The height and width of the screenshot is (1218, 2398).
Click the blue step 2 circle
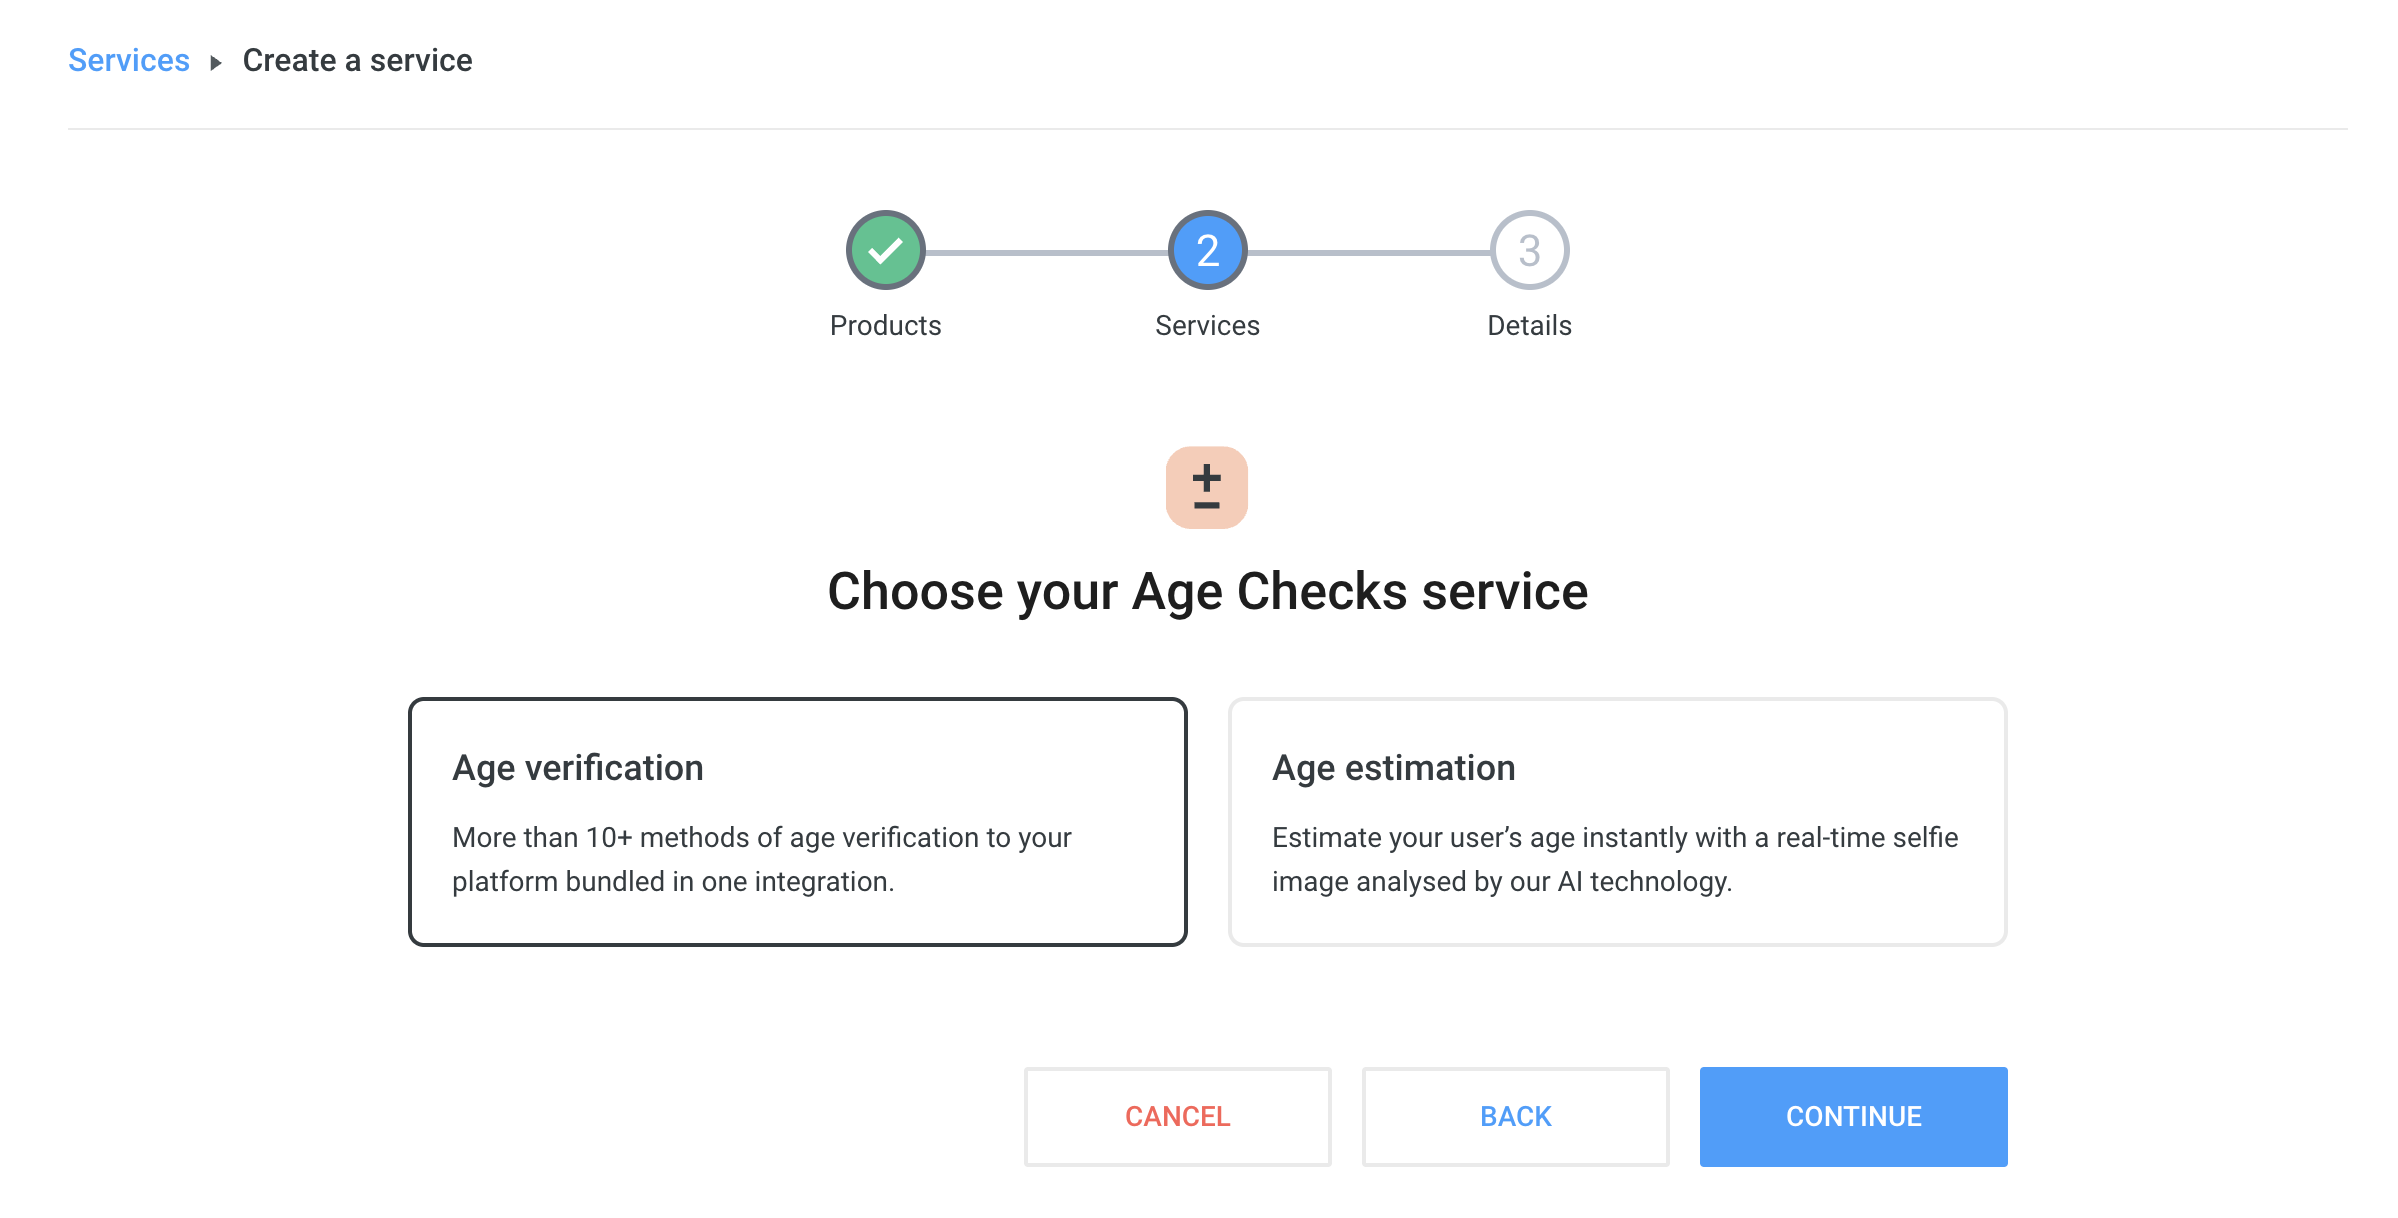pos(1208,250)
